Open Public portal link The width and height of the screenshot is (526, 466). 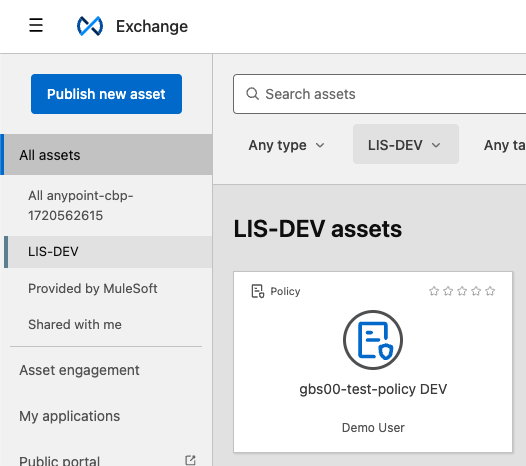pos(60,460)
